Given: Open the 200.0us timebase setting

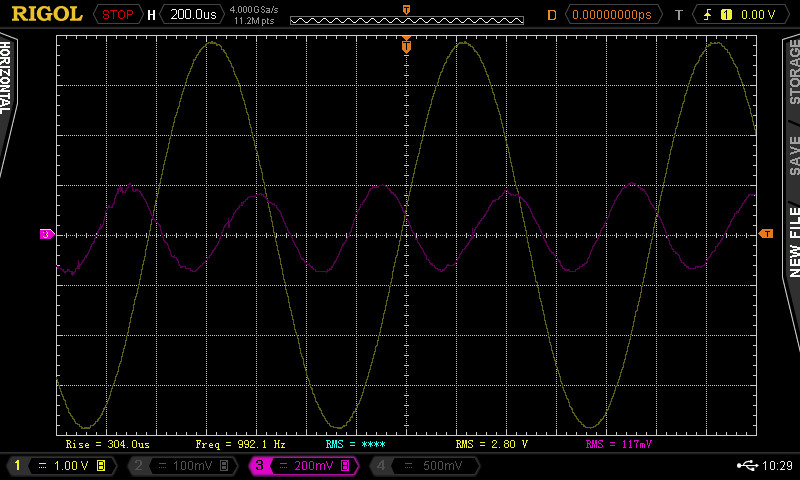Looking at the screenshot, I should (x=191, y=15).
